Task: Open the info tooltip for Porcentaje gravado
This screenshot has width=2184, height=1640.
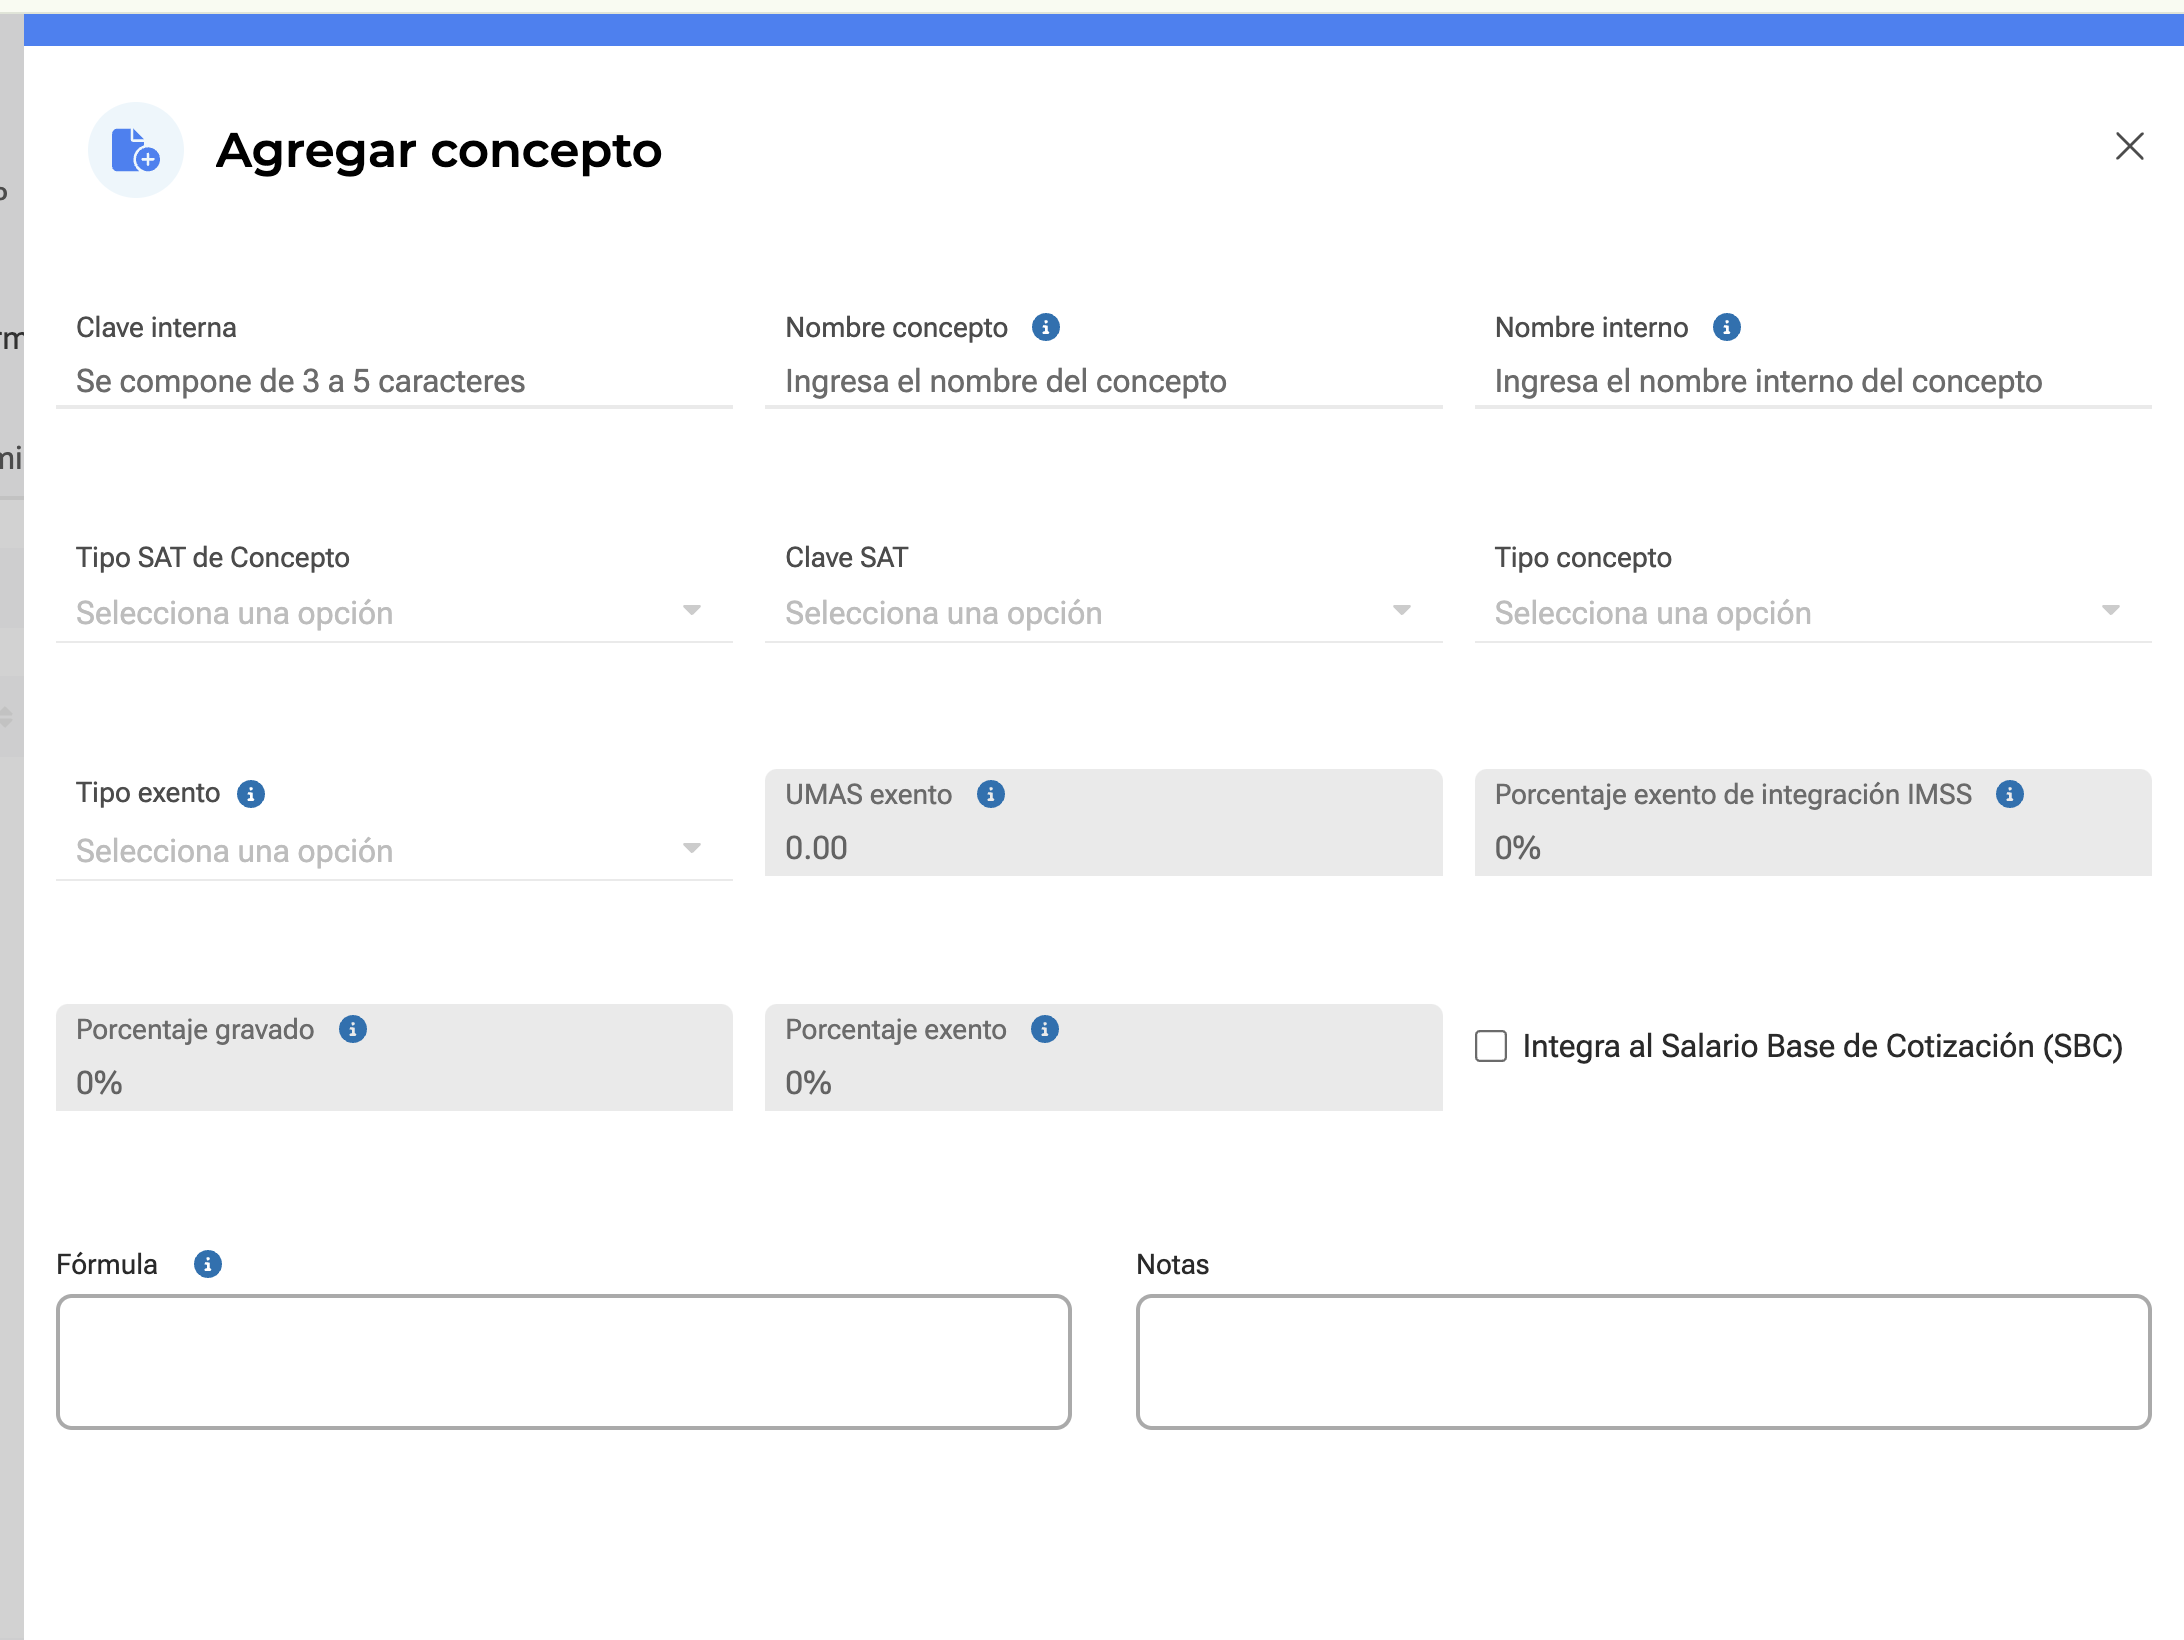Action: (351, 1029)
